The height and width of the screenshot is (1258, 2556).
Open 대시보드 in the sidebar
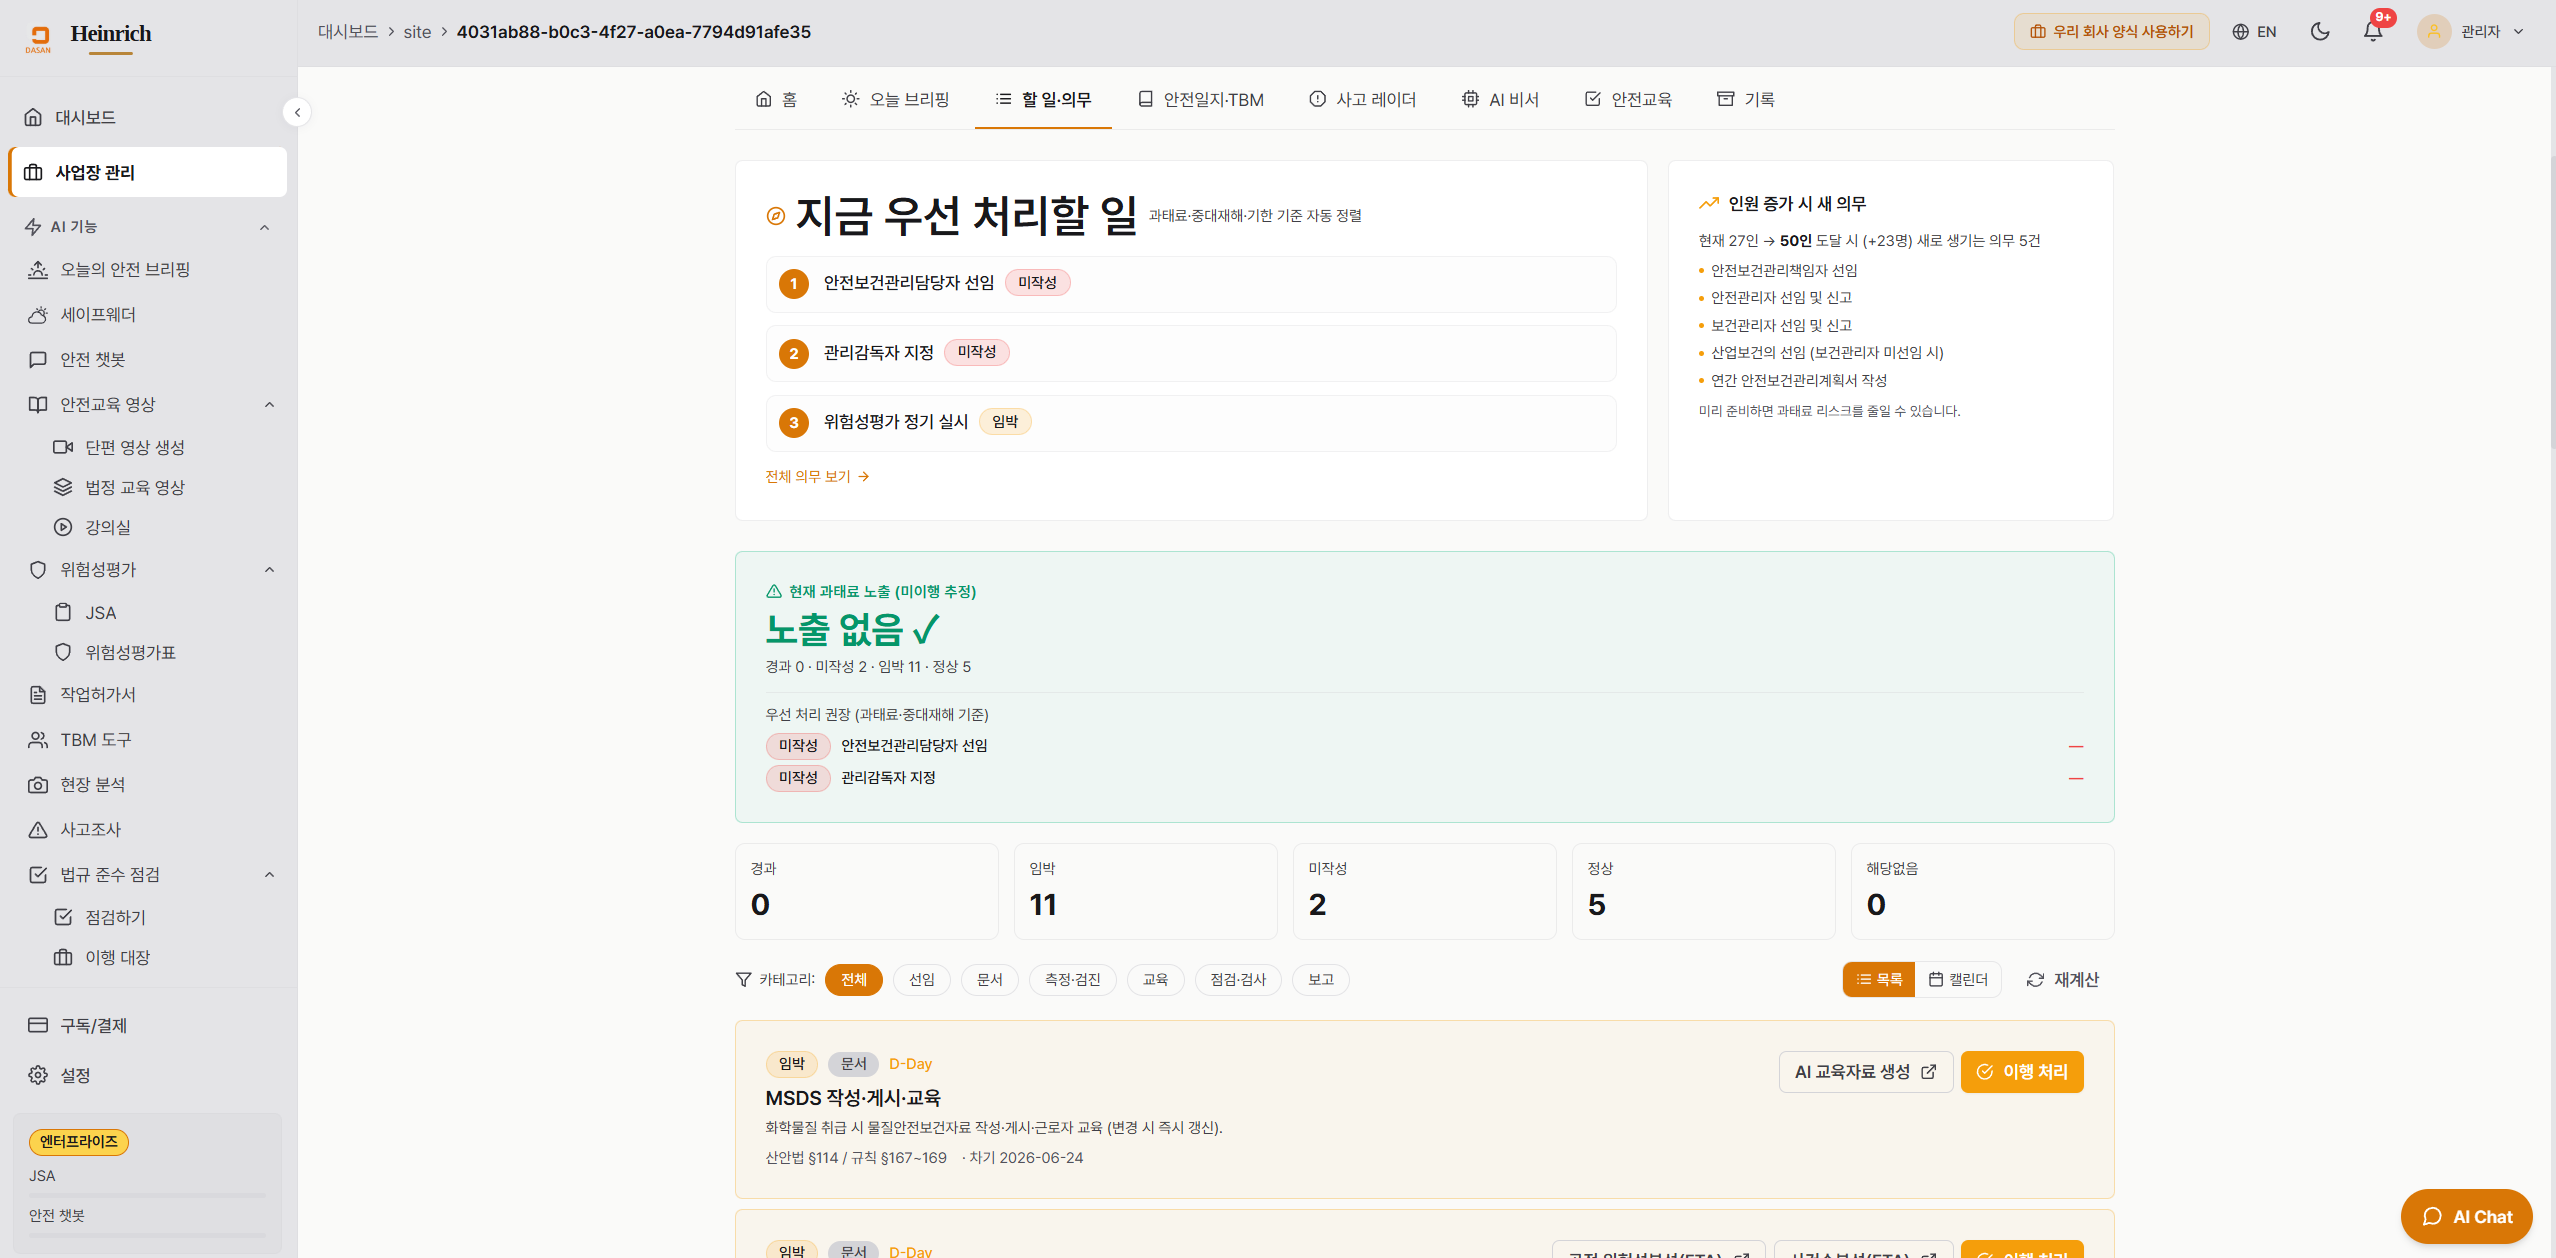[x=148, y=117]
